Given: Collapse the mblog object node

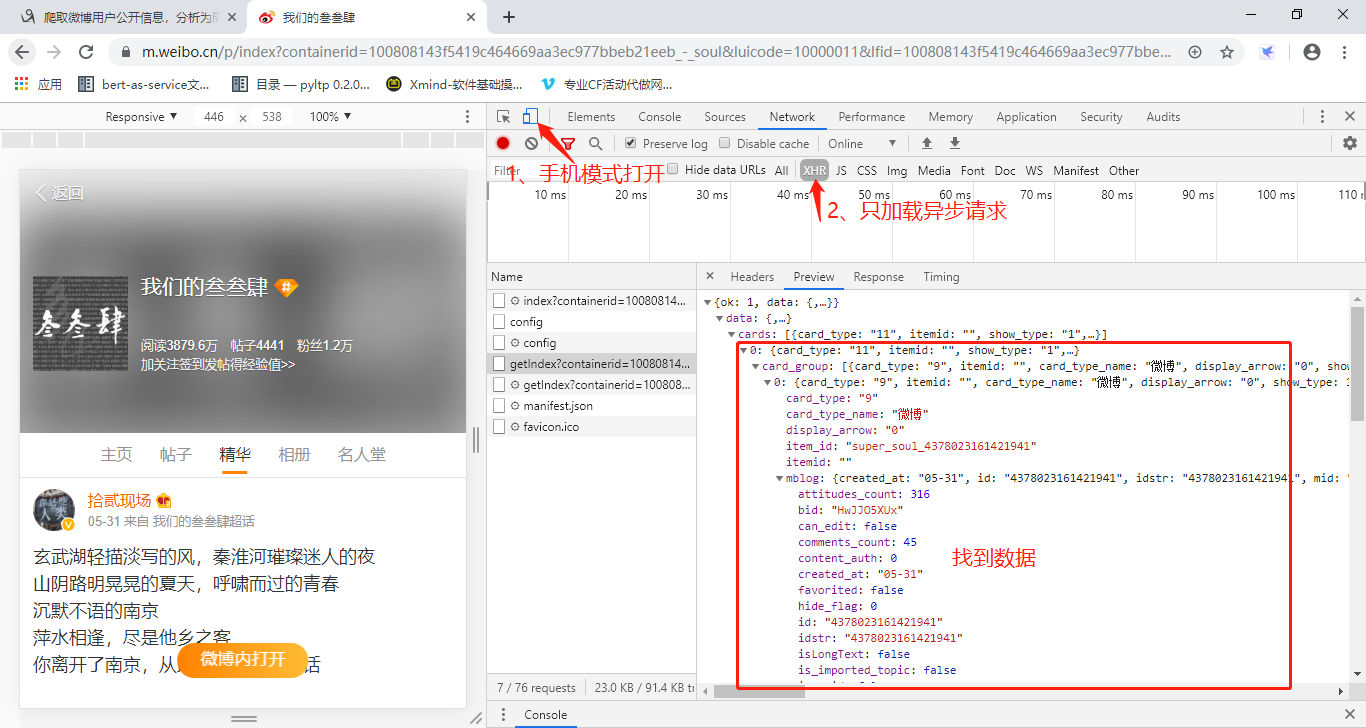Looking at the screenshot, I should tap(779, 478).
